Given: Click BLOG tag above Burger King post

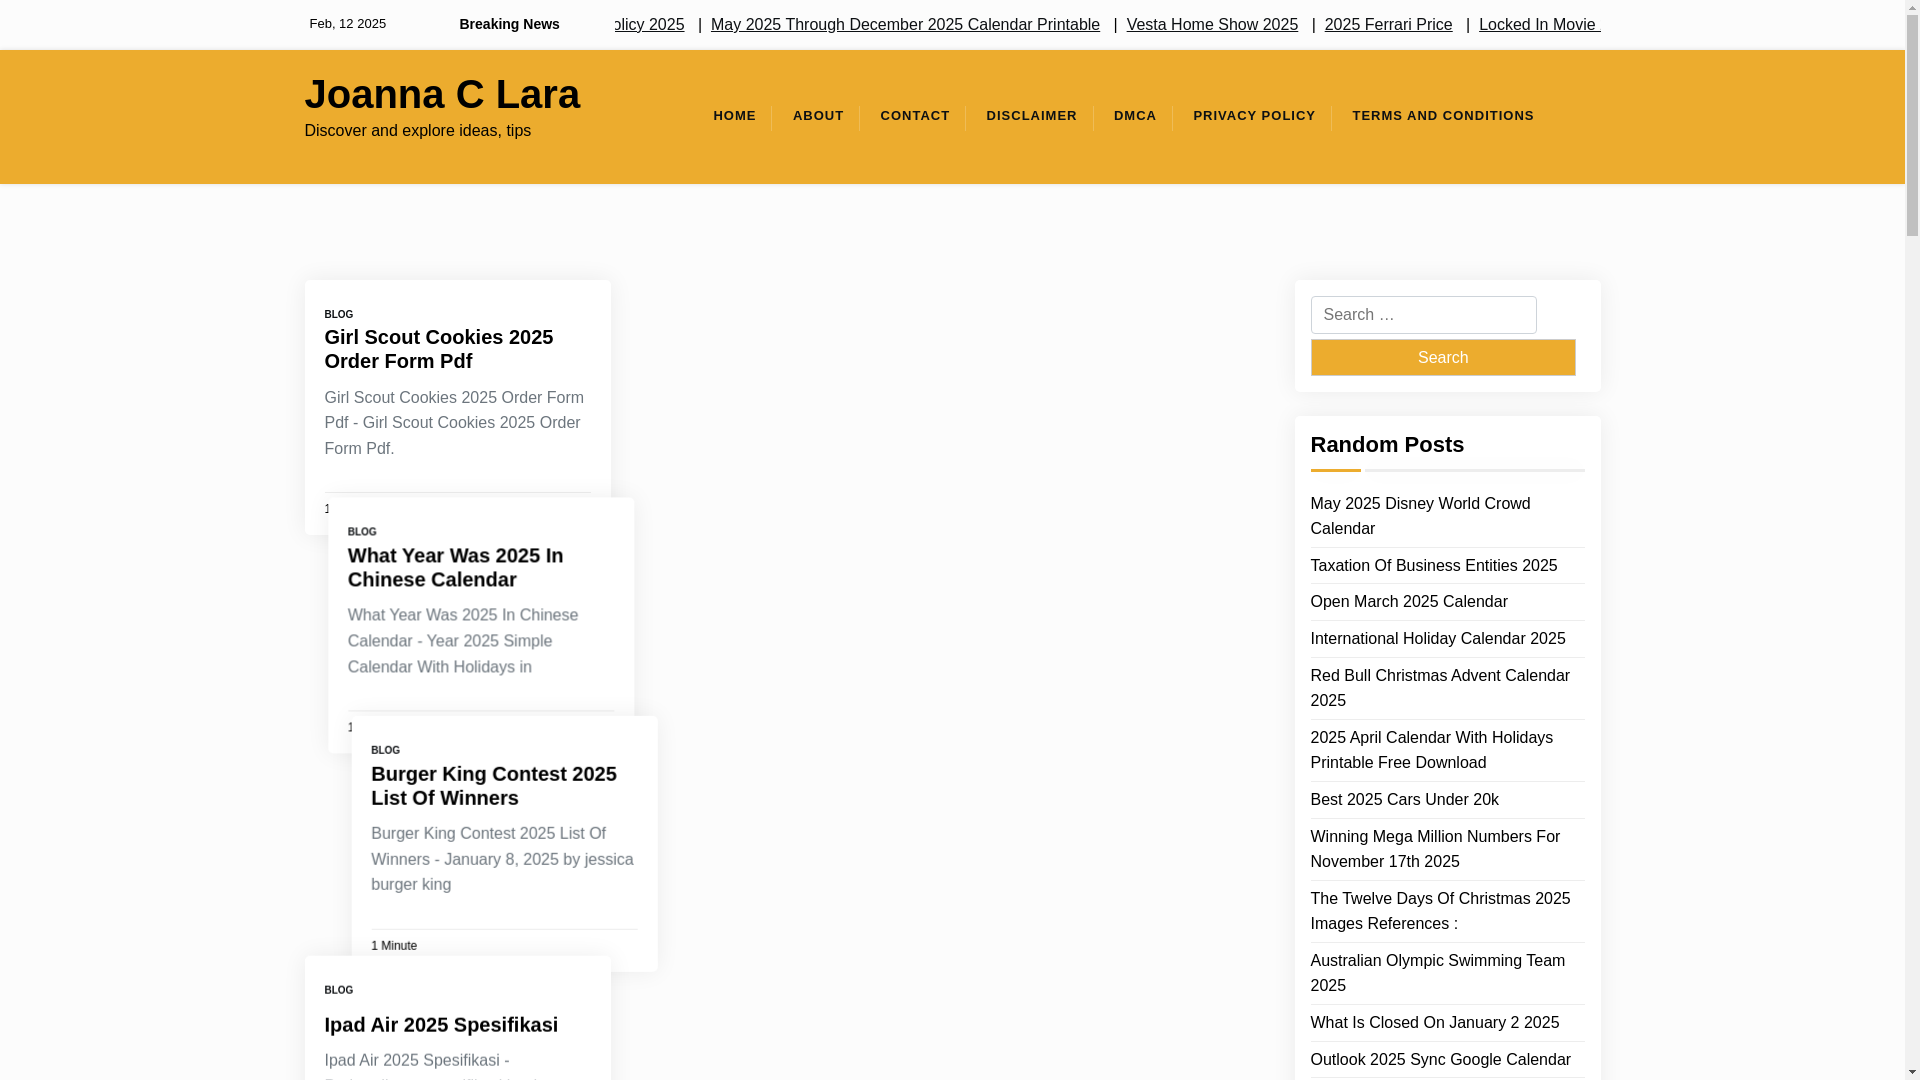Looking at the screenshot, I should 385,750.
